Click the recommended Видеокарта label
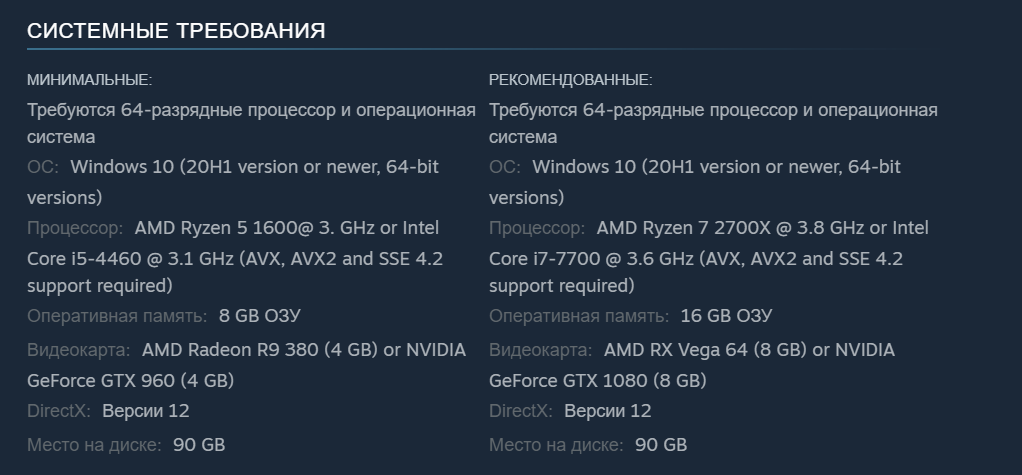 tap(540, 350)
